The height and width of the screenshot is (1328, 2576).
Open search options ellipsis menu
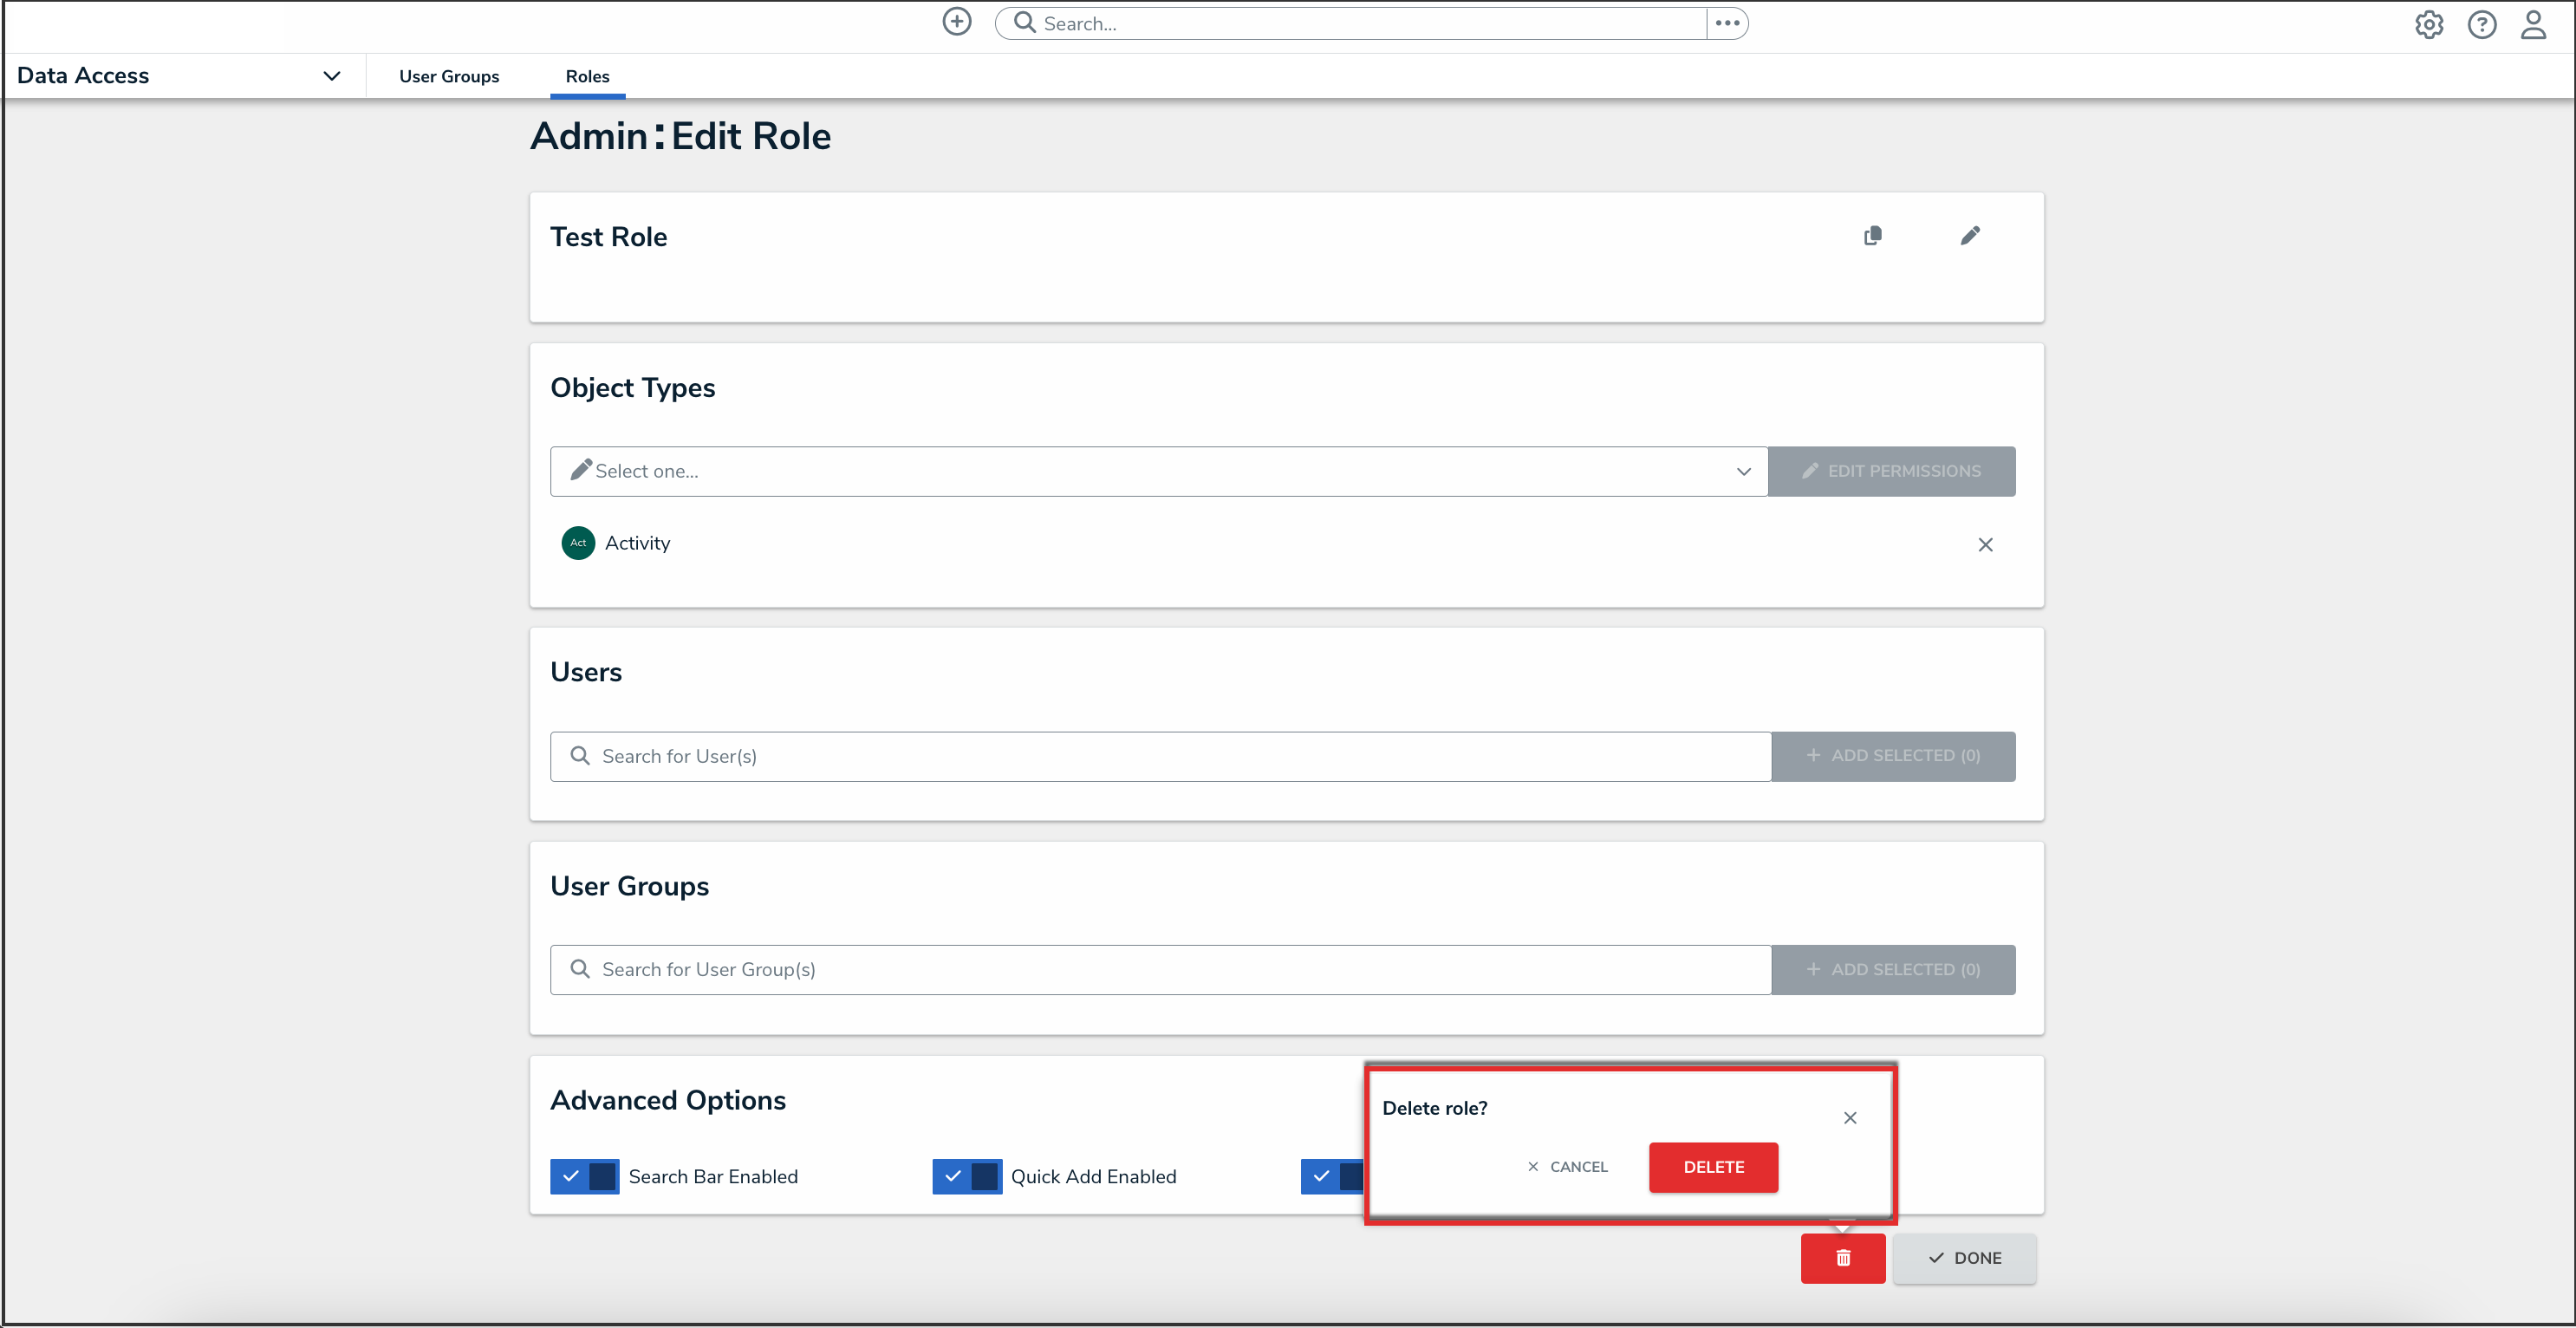click(x=1727, y=23)
